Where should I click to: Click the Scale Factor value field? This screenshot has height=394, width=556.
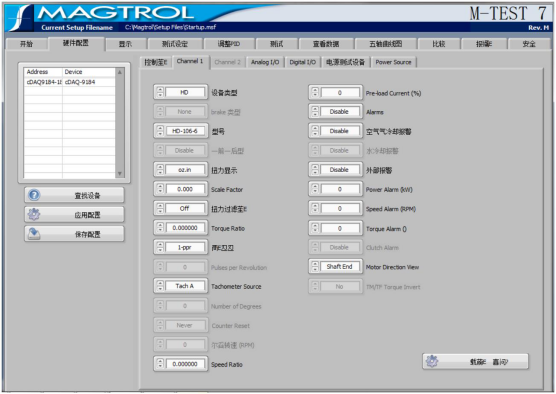pyautogui.click(x=185, y=189)
